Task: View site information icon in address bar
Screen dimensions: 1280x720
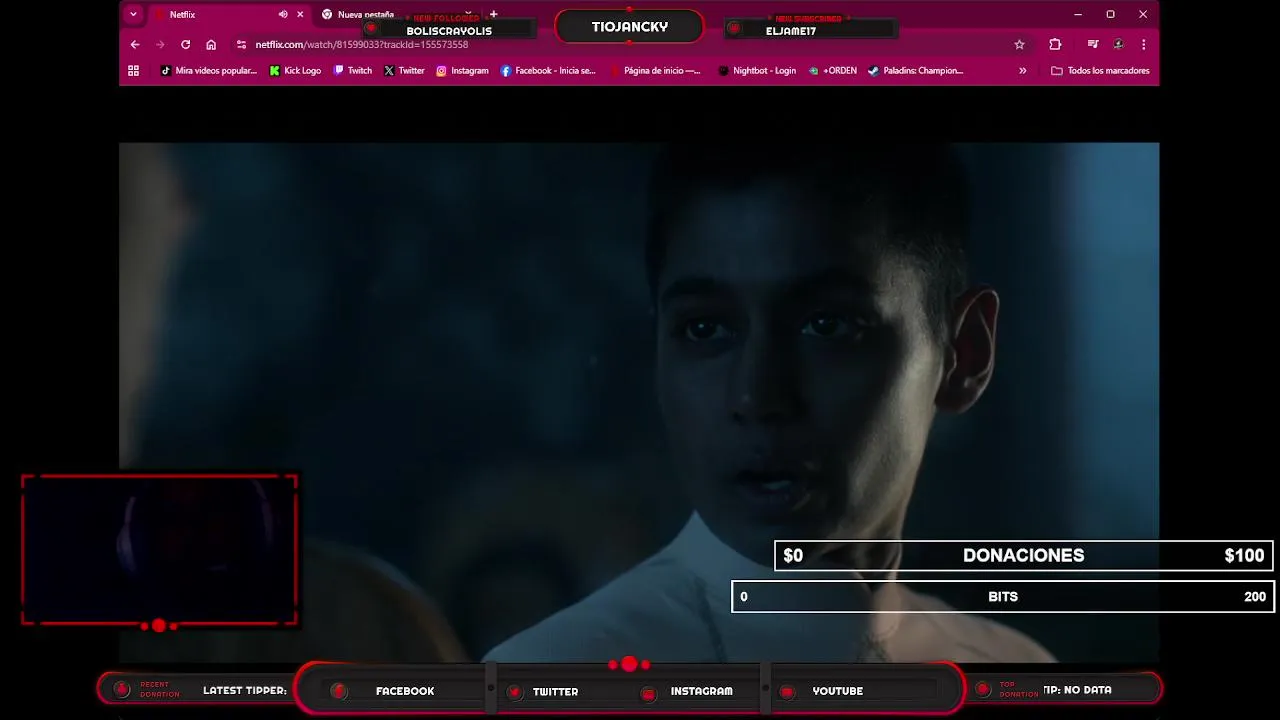Action: (241, 44)
